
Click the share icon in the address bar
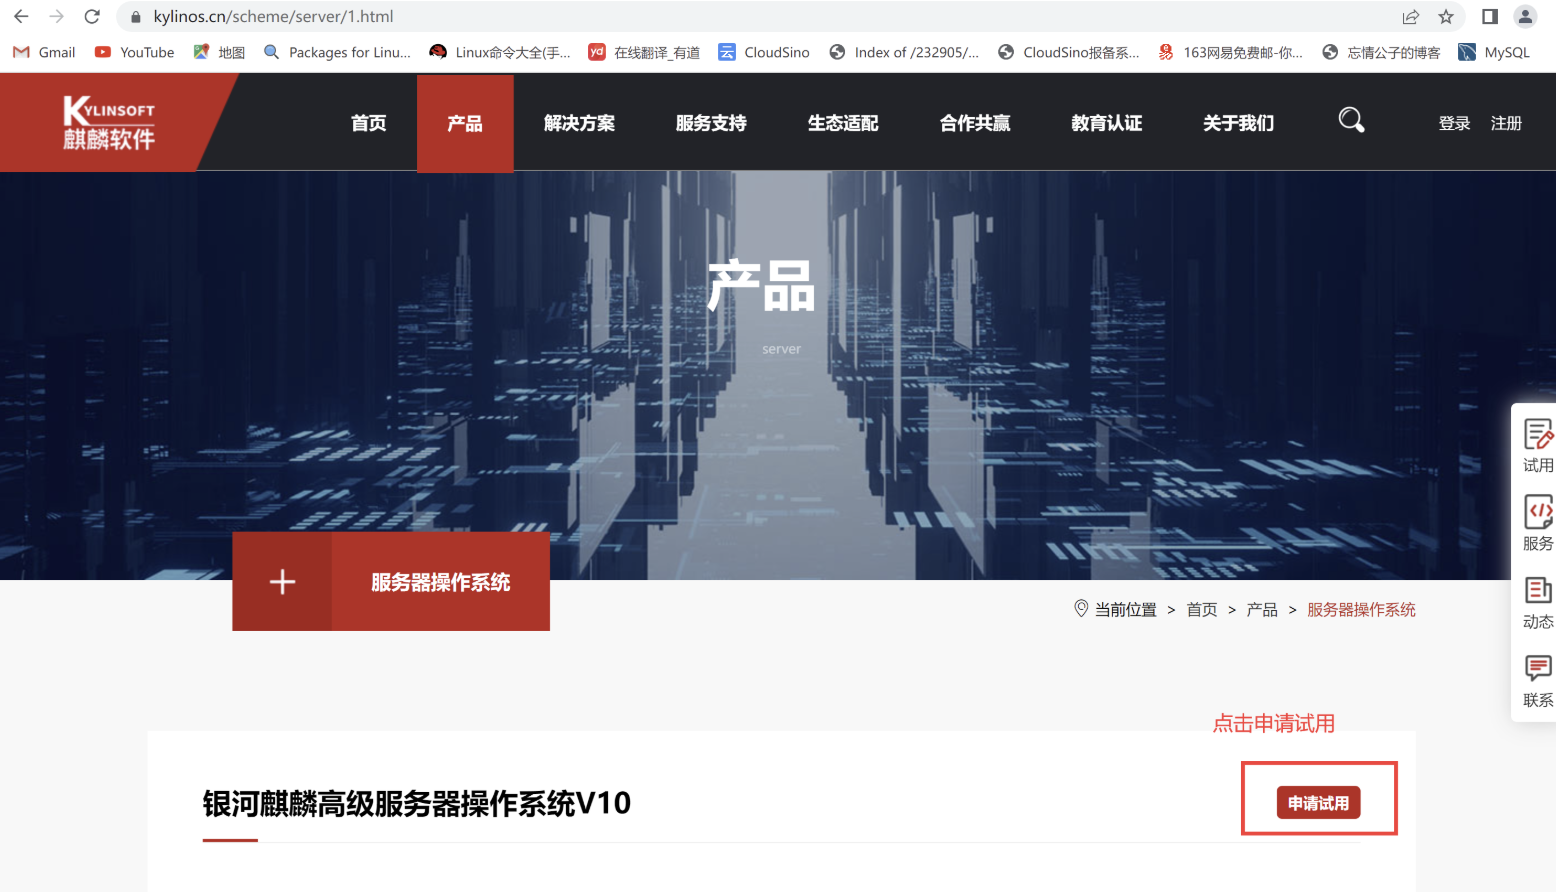click(x=1410, y=16)
